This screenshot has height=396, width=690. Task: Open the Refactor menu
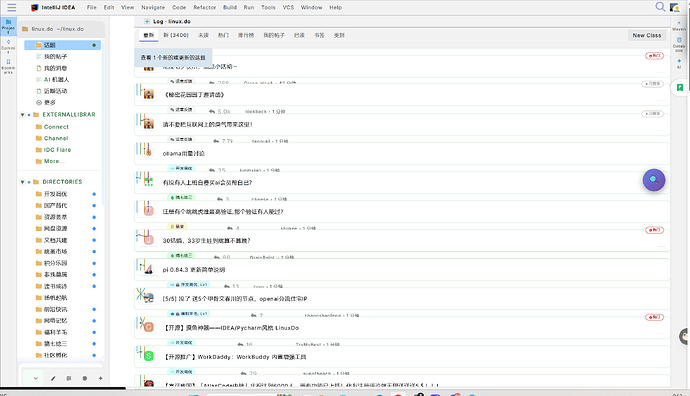coord(205,7)
